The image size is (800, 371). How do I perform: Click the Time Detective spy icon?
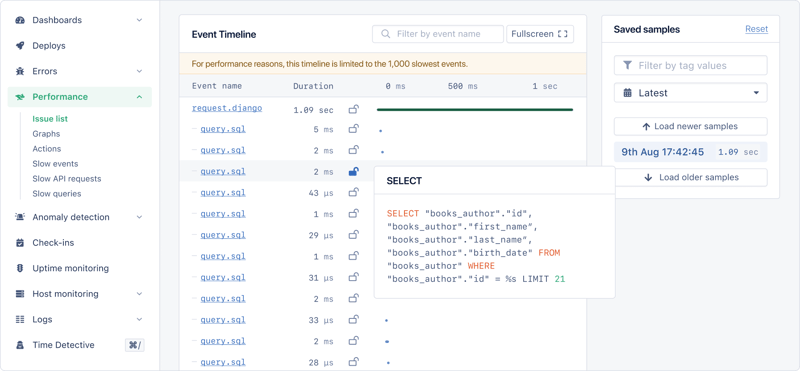coord(20,345)
